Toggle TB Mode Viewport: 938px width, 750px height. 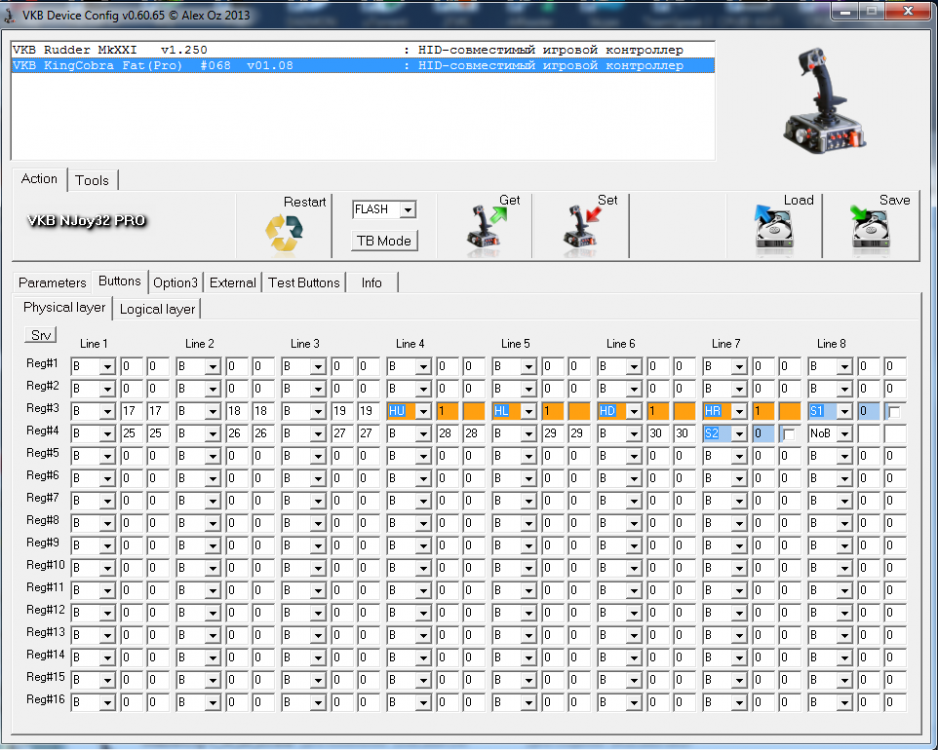click(383, 241)
